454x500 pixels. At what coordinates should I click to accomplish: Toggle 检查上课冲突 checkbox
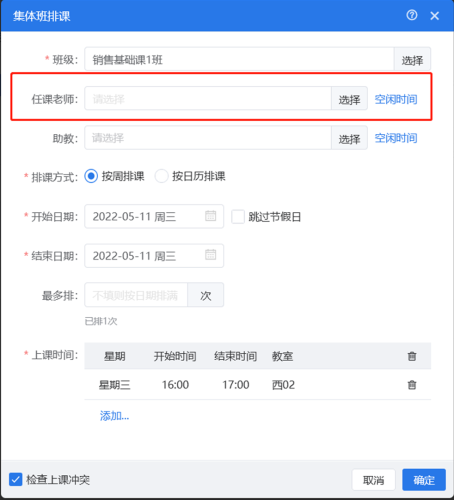point(15,479)
